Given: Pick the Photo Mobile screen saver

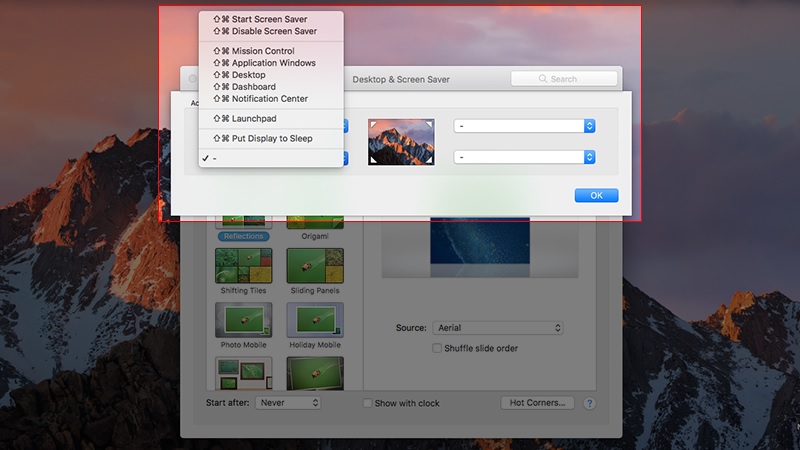Looking at the screenshot, I should (x=243, y=320).
